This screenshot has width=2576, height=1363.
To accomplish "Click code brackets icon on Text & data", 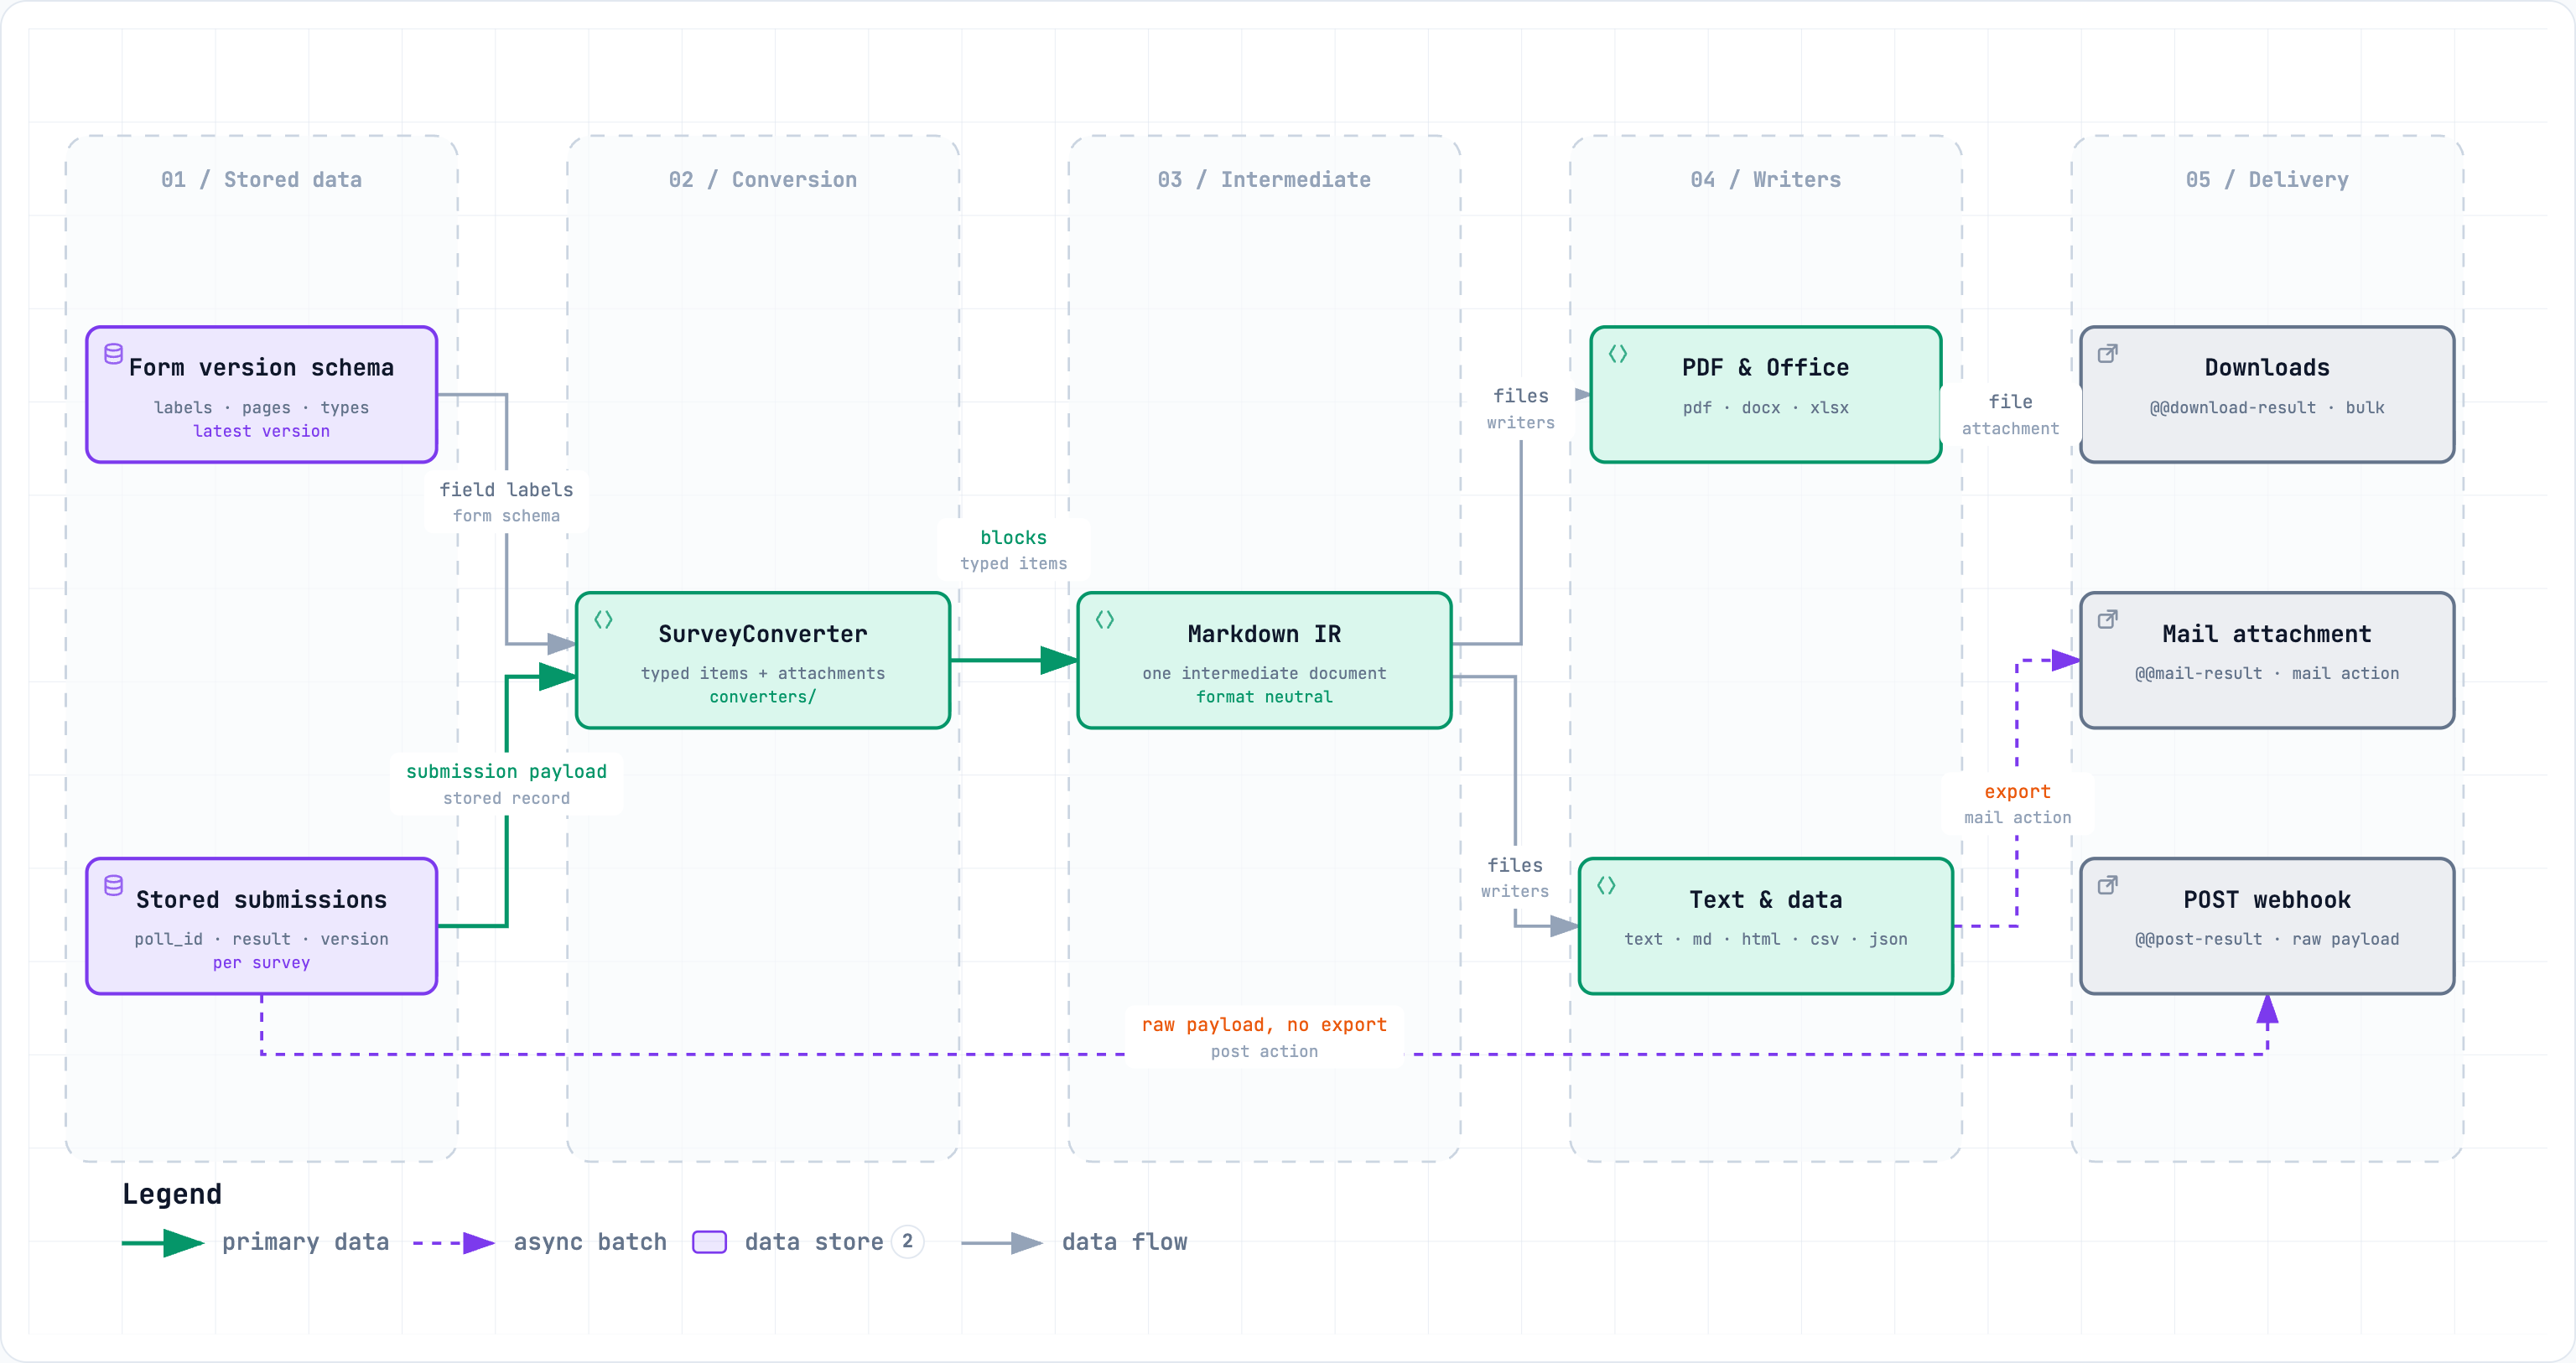I will 1606,886.
